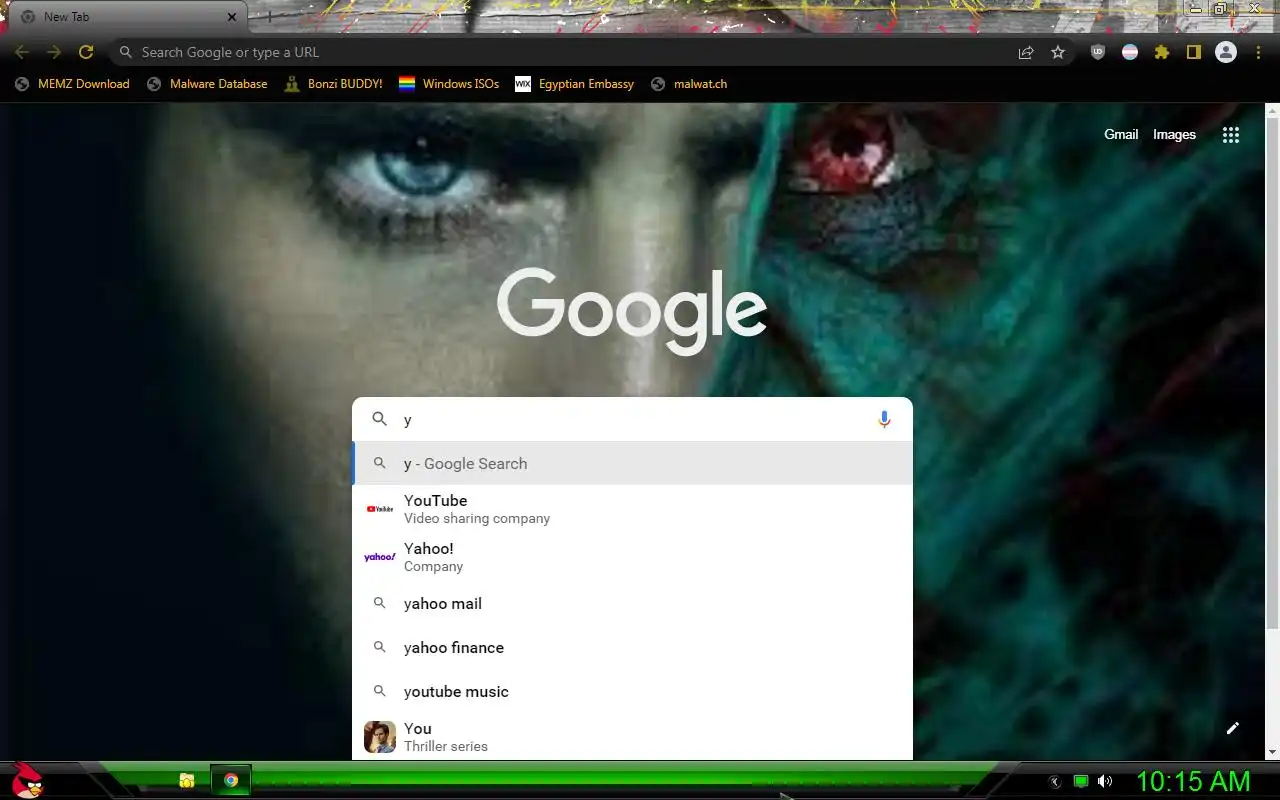Open the MEMZ Download bookmark
The width and height of the screenshot is (1280, 800).
tap(72, 84)
